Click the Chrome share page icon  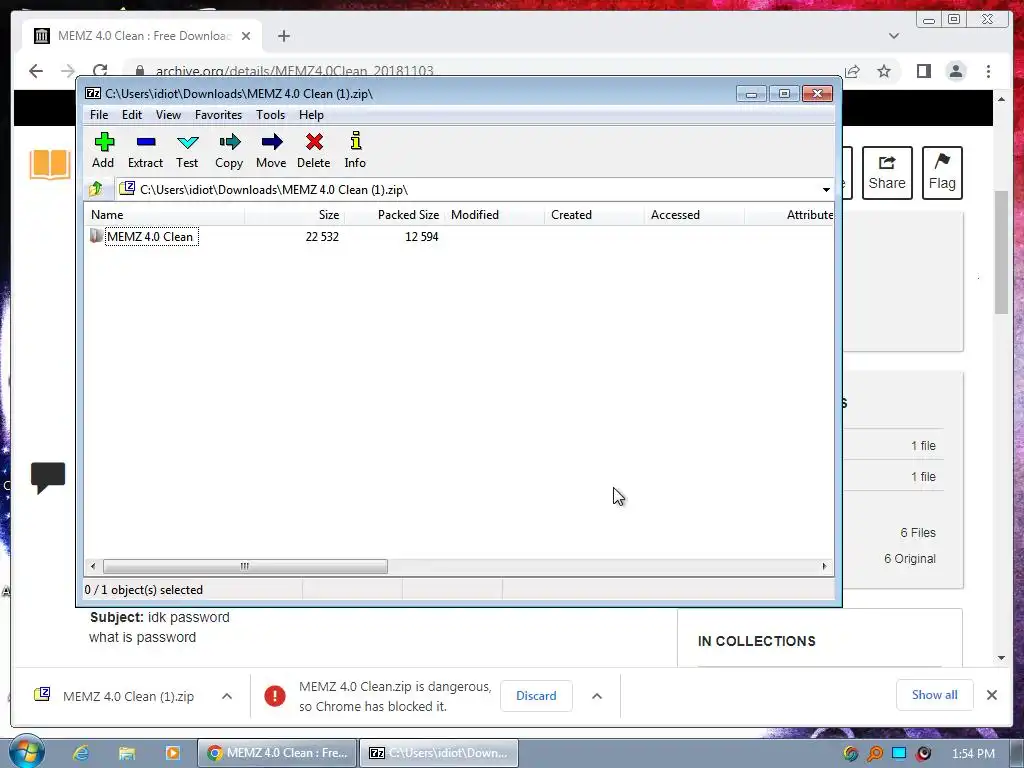(852, 71)
